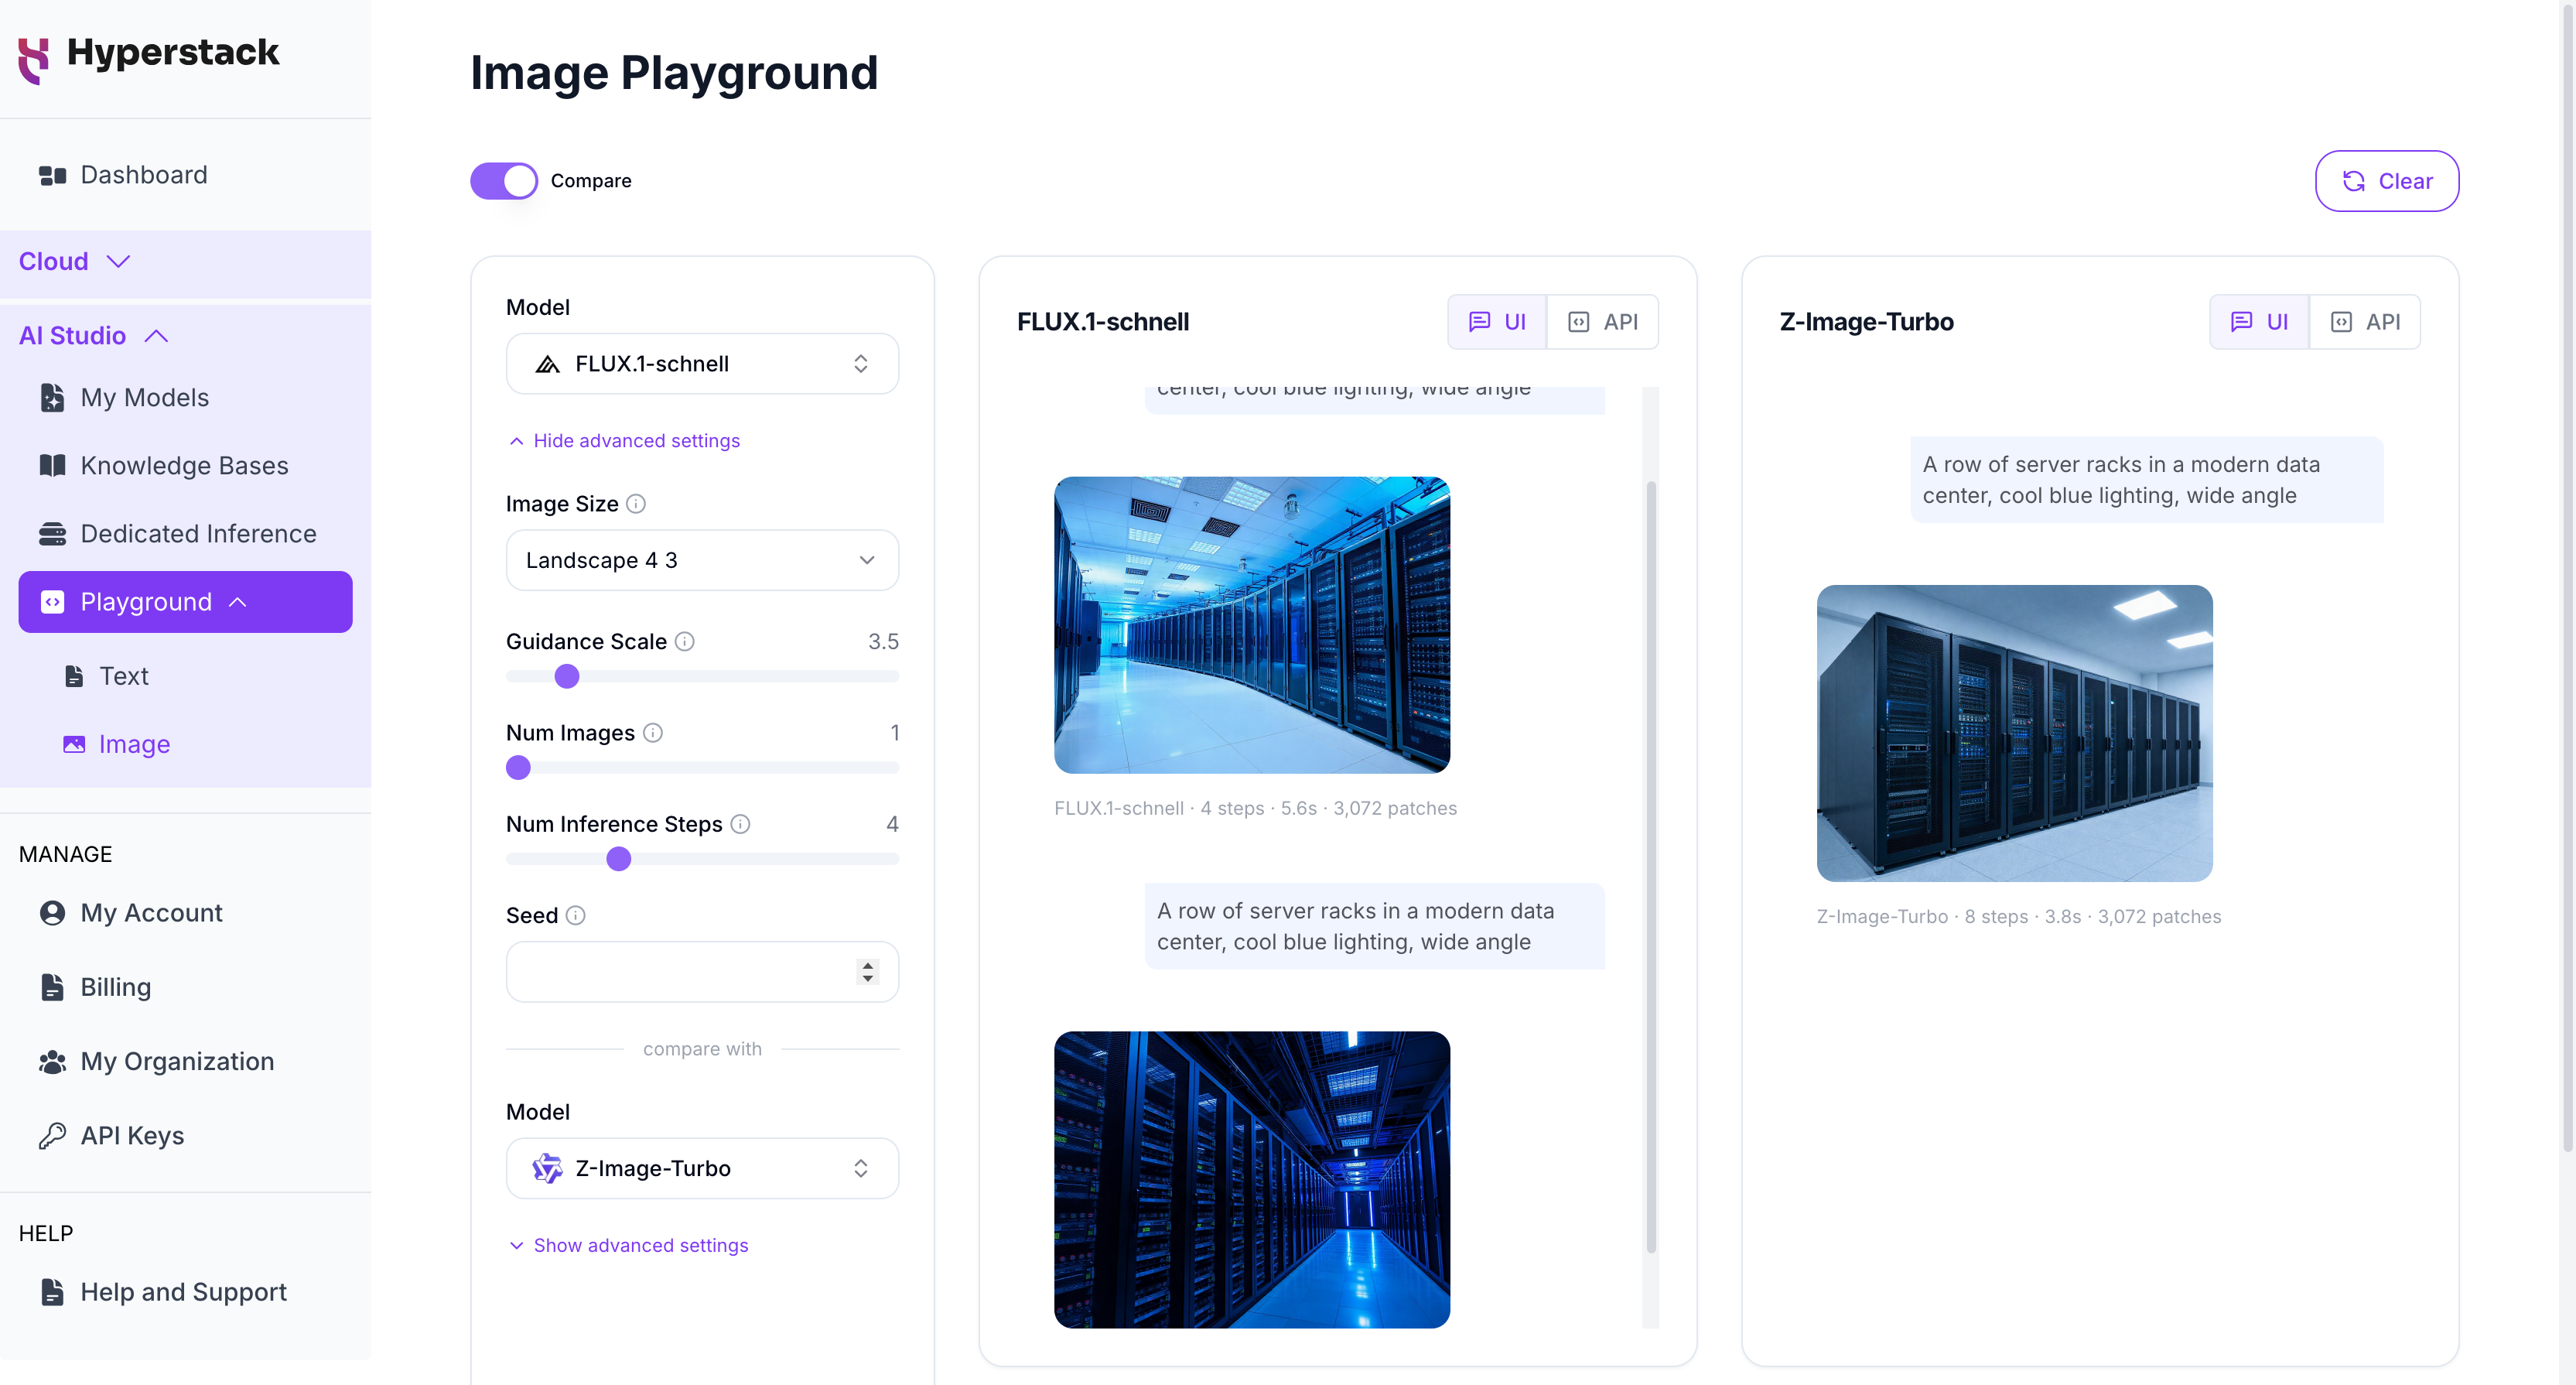Click the My Models file icon
2576x1385 pixels.
coord(52,398)
